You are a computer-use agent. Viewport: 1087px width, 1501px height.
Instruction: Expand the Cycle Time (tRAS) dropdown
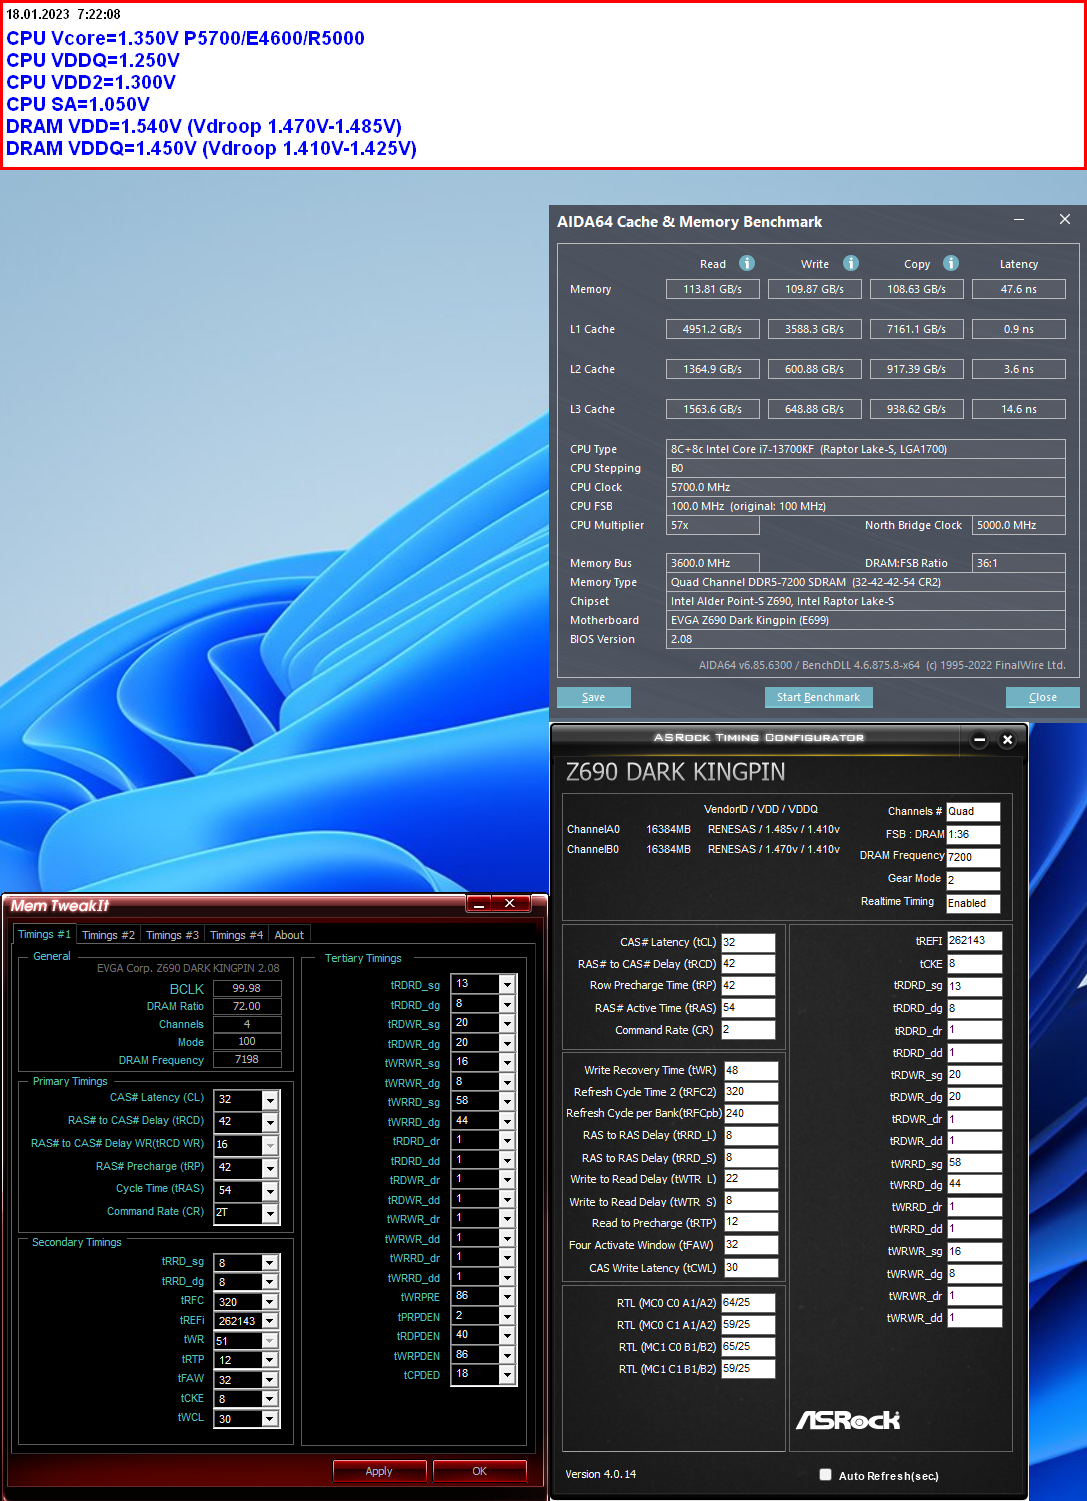click(270, 1190)
